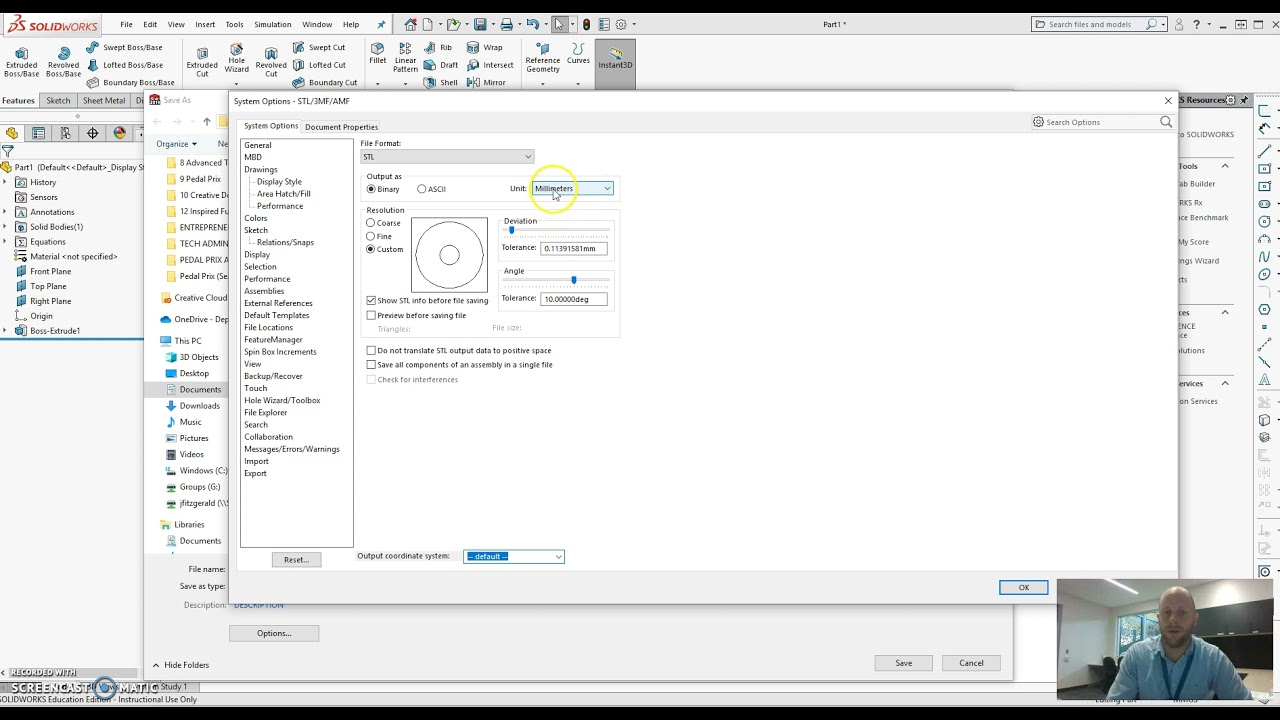Click the Home icon in top toolbar

[x=410, y=24]
